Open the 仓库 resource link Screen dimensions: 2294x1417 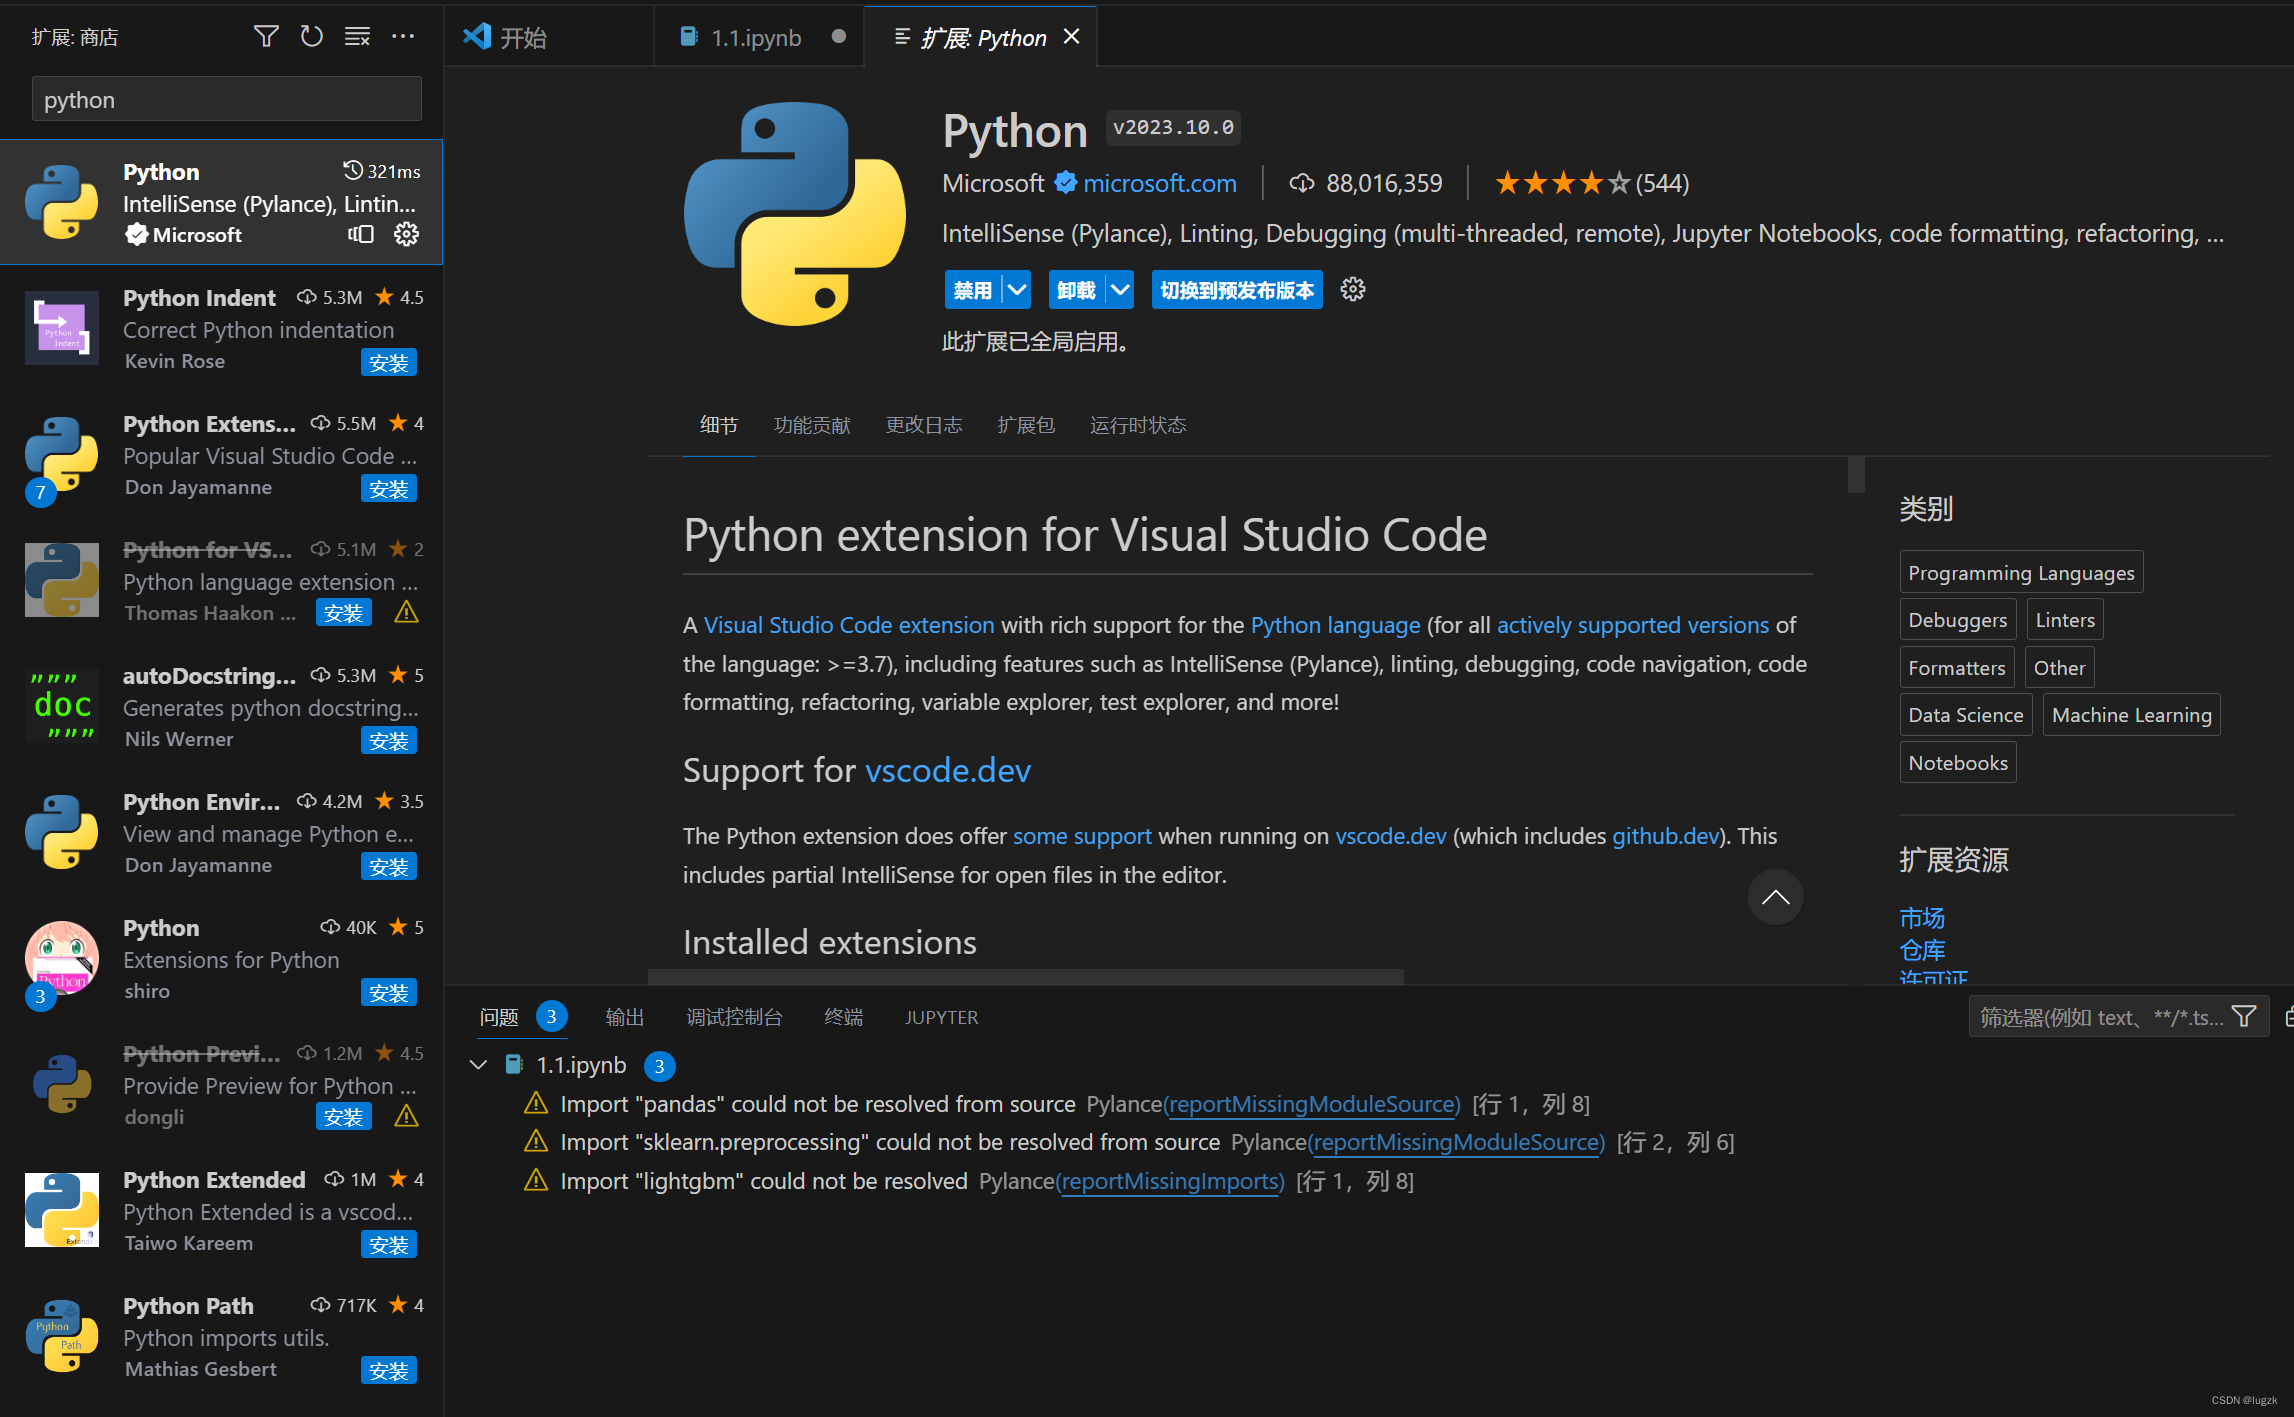click(1922, 950)
